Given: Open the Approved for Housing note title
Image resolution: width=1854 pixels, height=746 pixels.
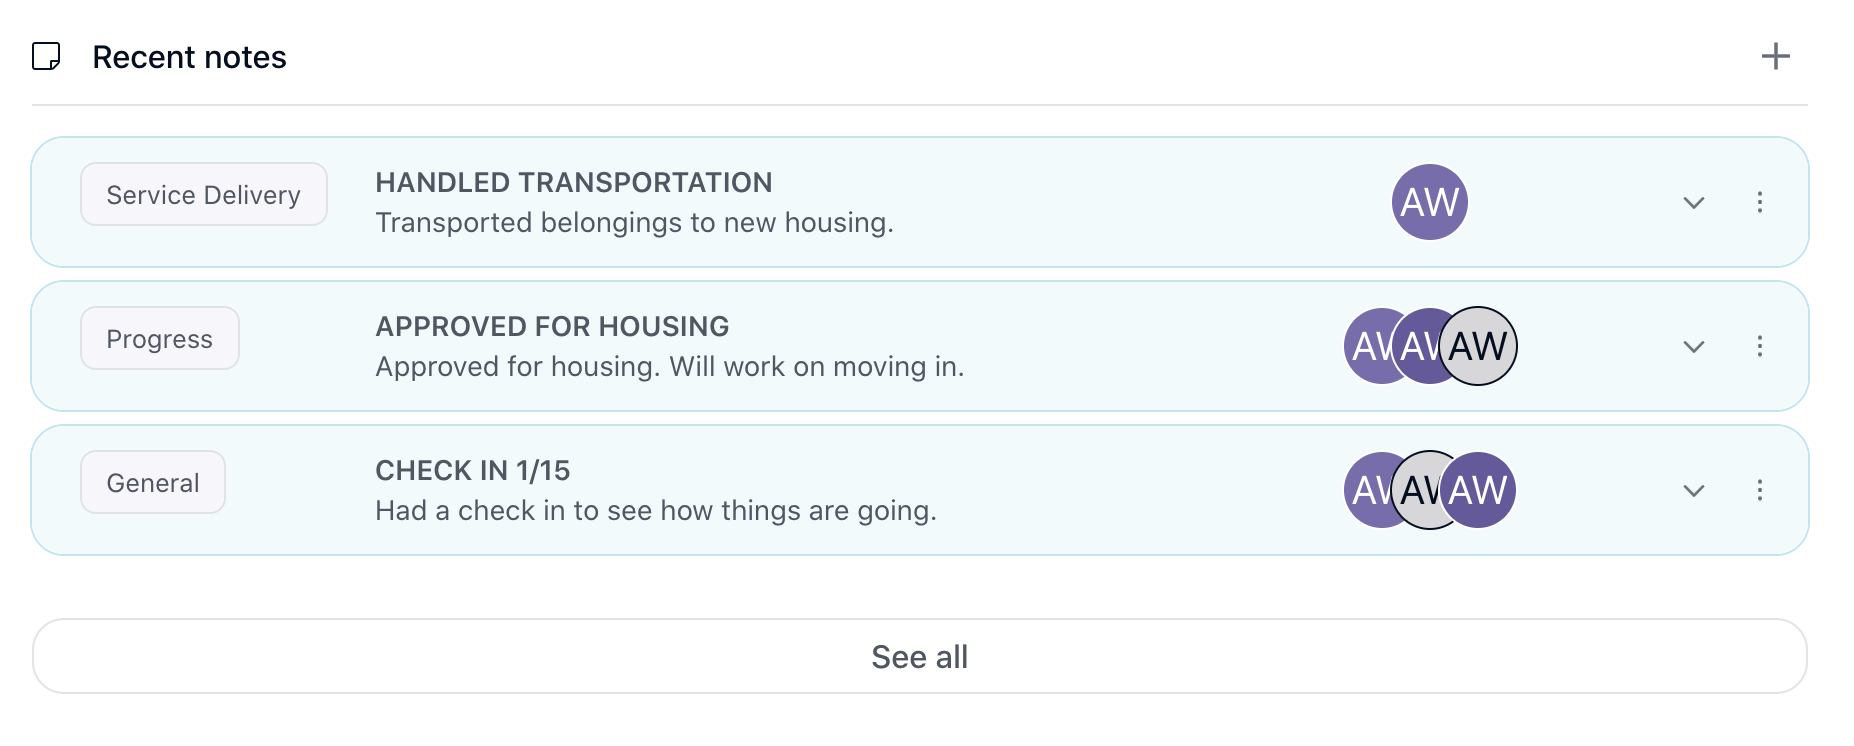Looking at the screenshot, I should 552,326.
